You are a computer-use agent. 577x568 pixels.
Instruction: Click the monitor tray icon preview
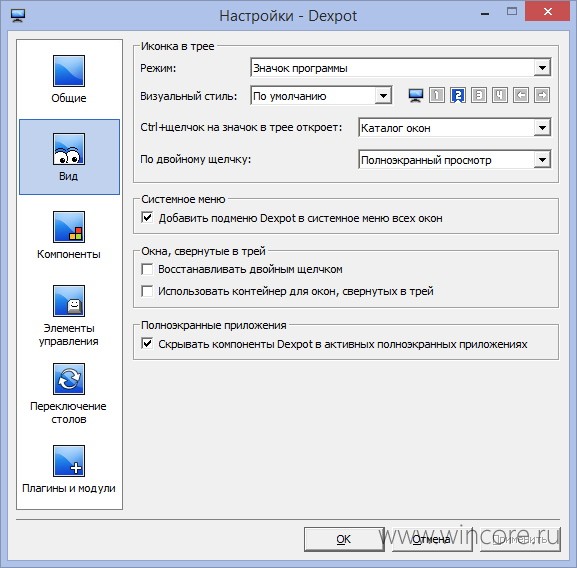(x=416, y=95)
